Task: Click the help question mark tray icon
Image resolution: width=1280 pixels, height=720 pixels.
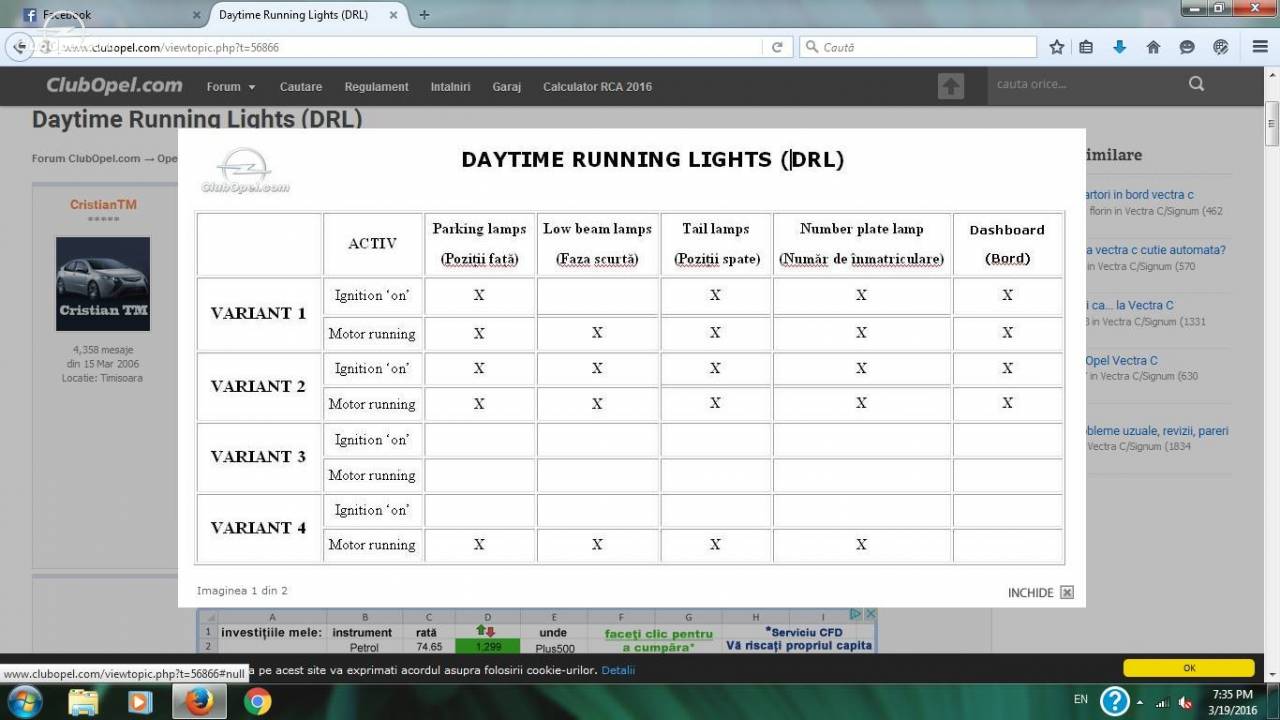Action: pyautogui.click(x=1114, y=700)
